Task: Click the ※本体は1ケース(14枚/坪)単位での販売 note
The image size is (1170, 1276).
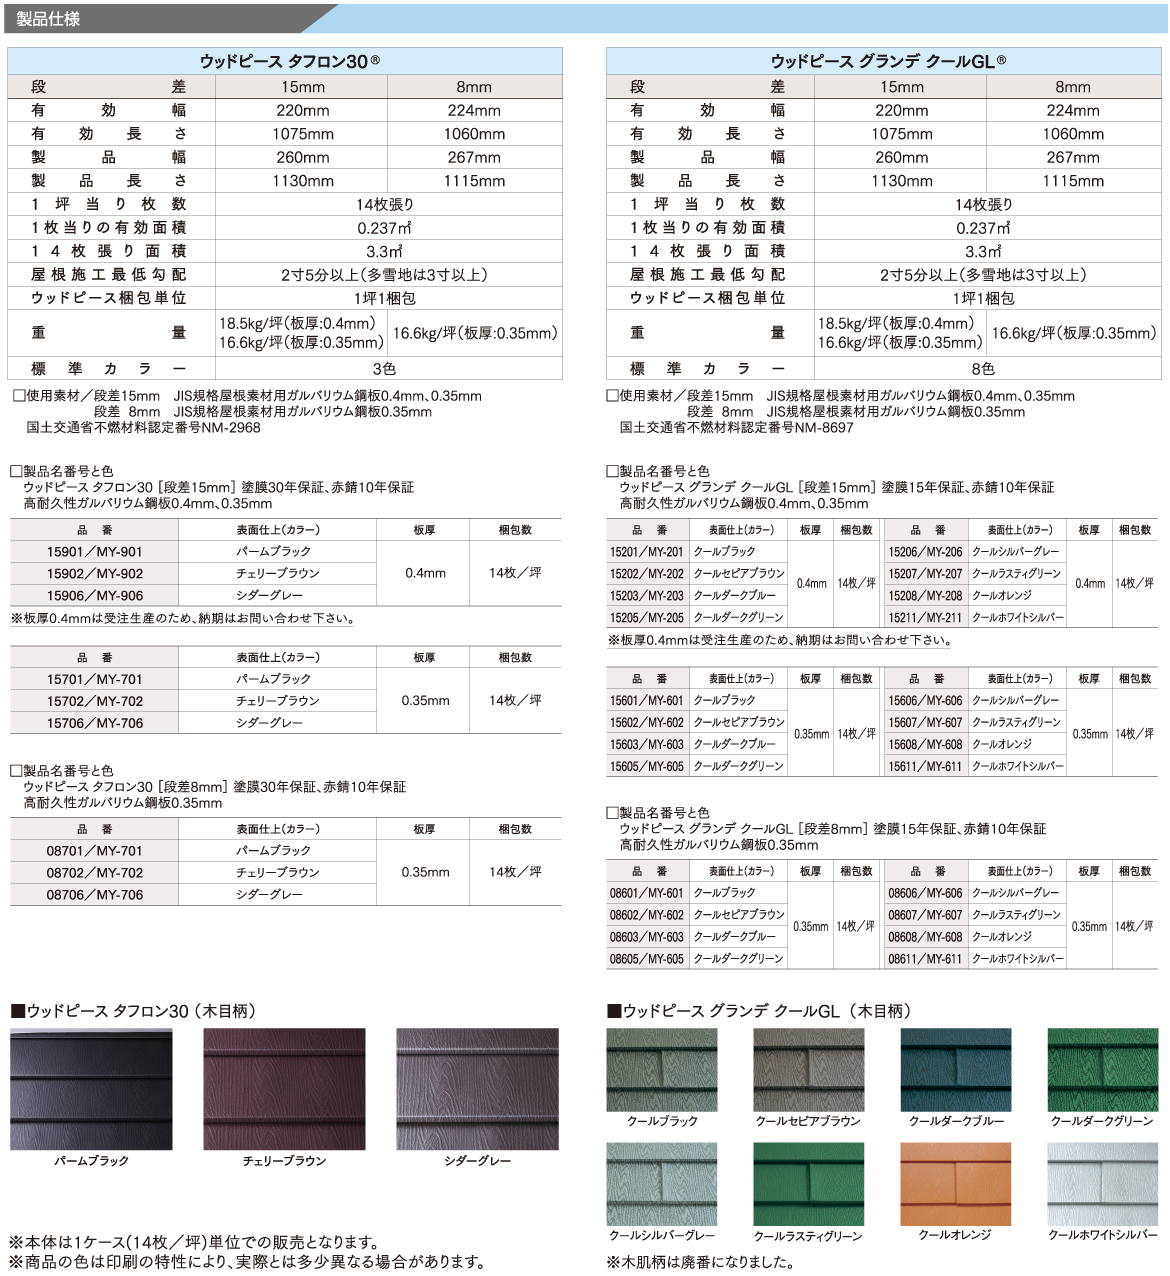Action: coord(196,1243)
